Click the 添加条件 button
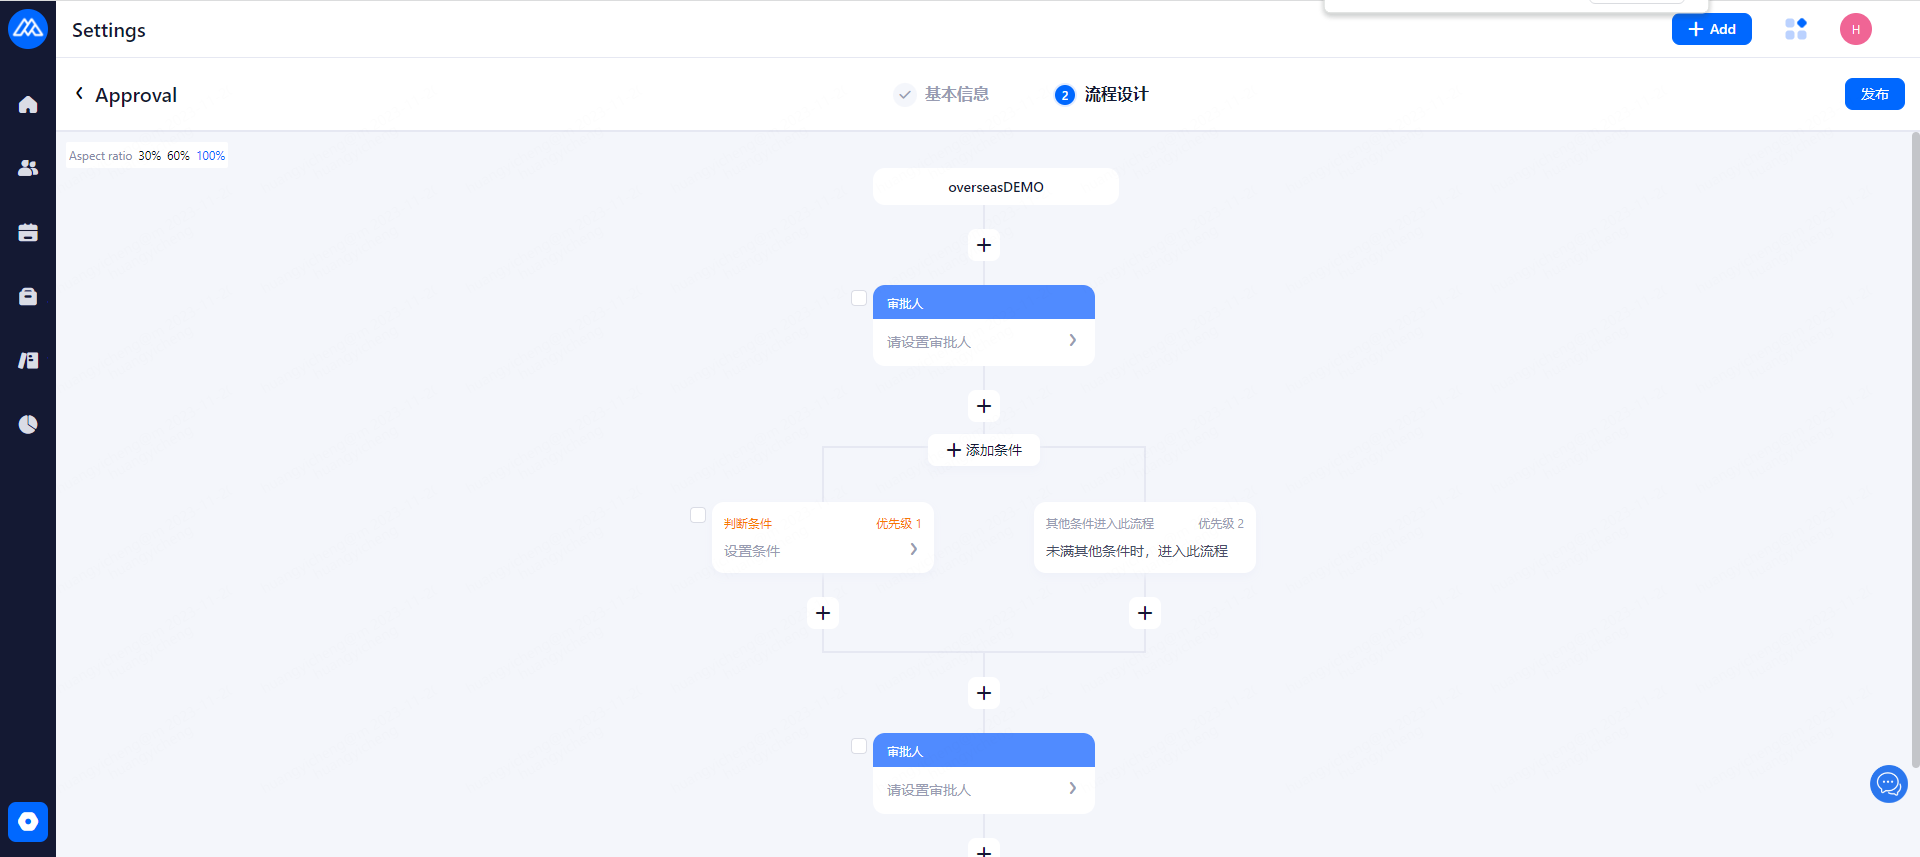The width and height of the screenshot is (1920, 857). (x=984, y=450)
